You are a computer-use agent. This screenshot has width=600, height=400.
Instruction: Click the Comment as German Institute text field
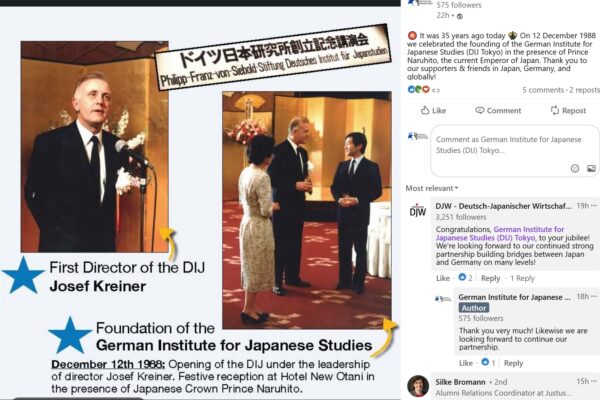point(509,145)
